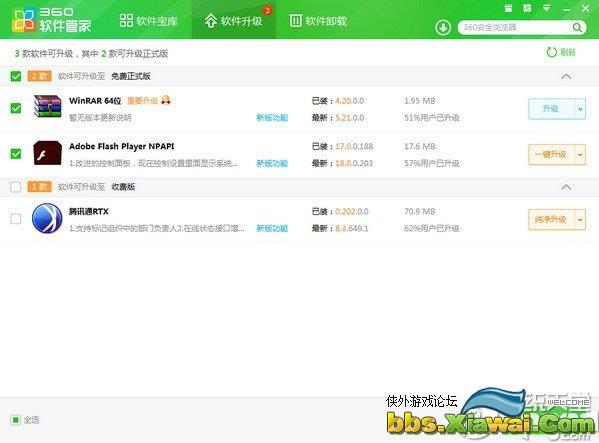
Task: Uncheck the WinRAR 64位 checkbox
Action: (16, 108)
